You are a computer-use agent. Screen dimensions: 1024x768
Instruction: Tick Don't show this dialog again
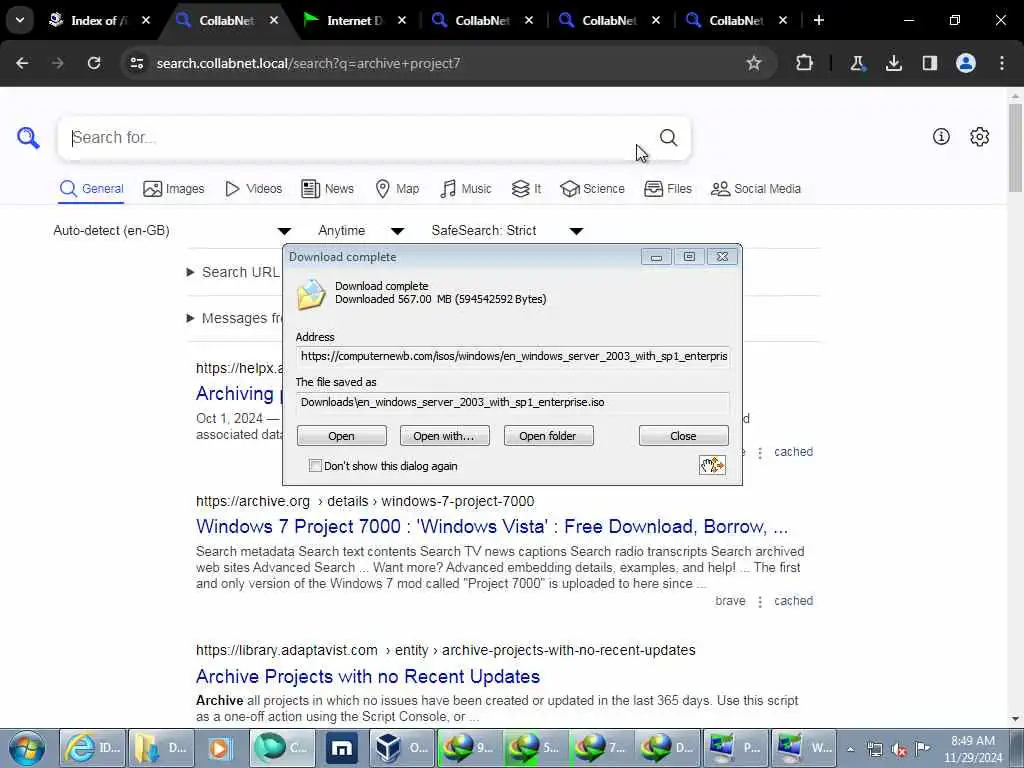(315, 466)
